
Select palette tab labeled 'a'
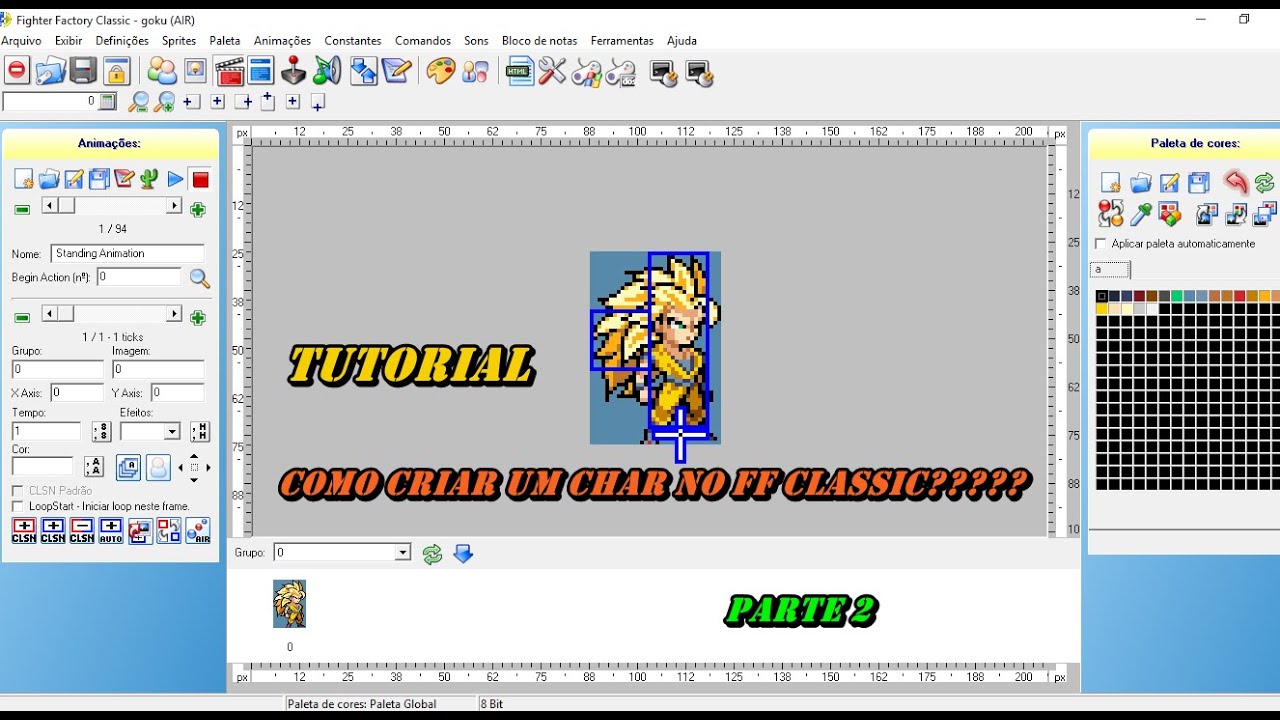[x=1110, y=269]
